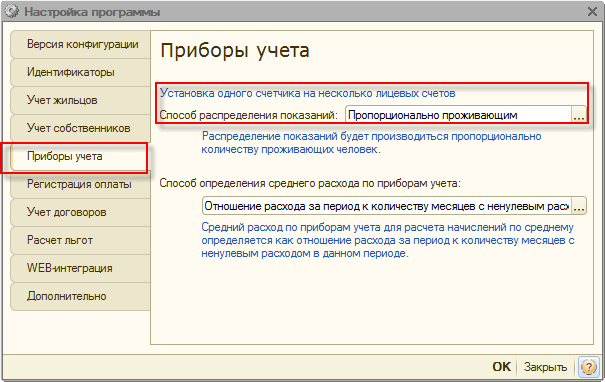
Task: Select the Учет собственников tab
Action: pyautogui.click(x=80, y=128)
